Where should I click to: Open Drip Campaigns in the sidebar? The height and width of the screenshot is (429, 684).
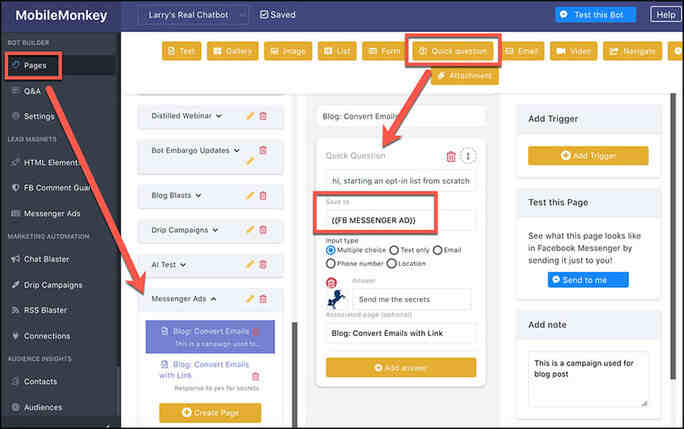tap(53, 285)
